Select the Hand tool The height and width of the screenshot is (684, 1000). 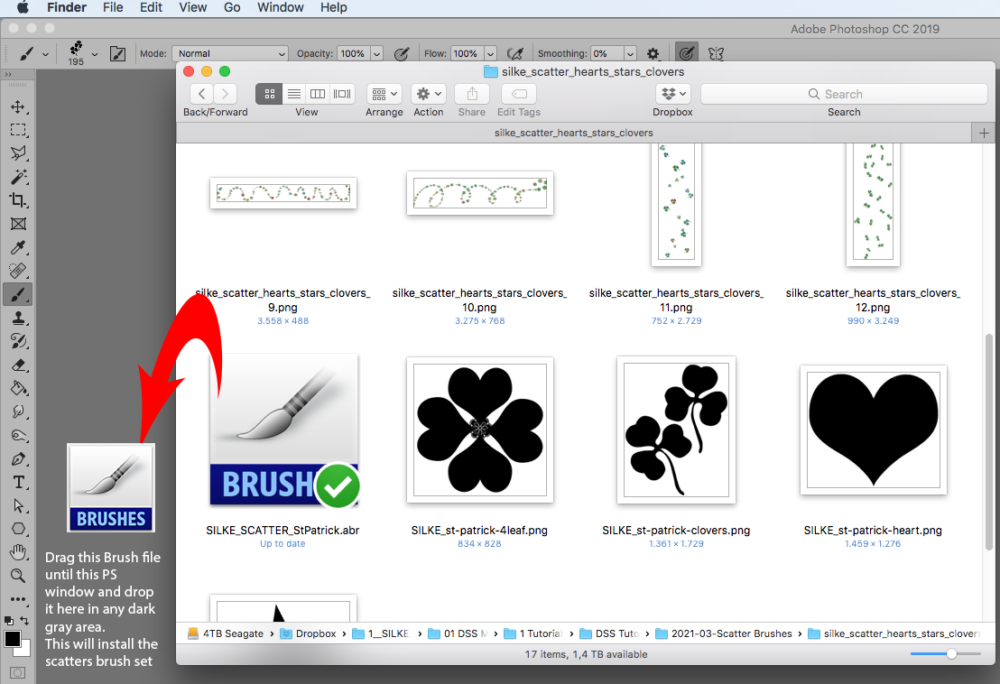pos(18,552)
